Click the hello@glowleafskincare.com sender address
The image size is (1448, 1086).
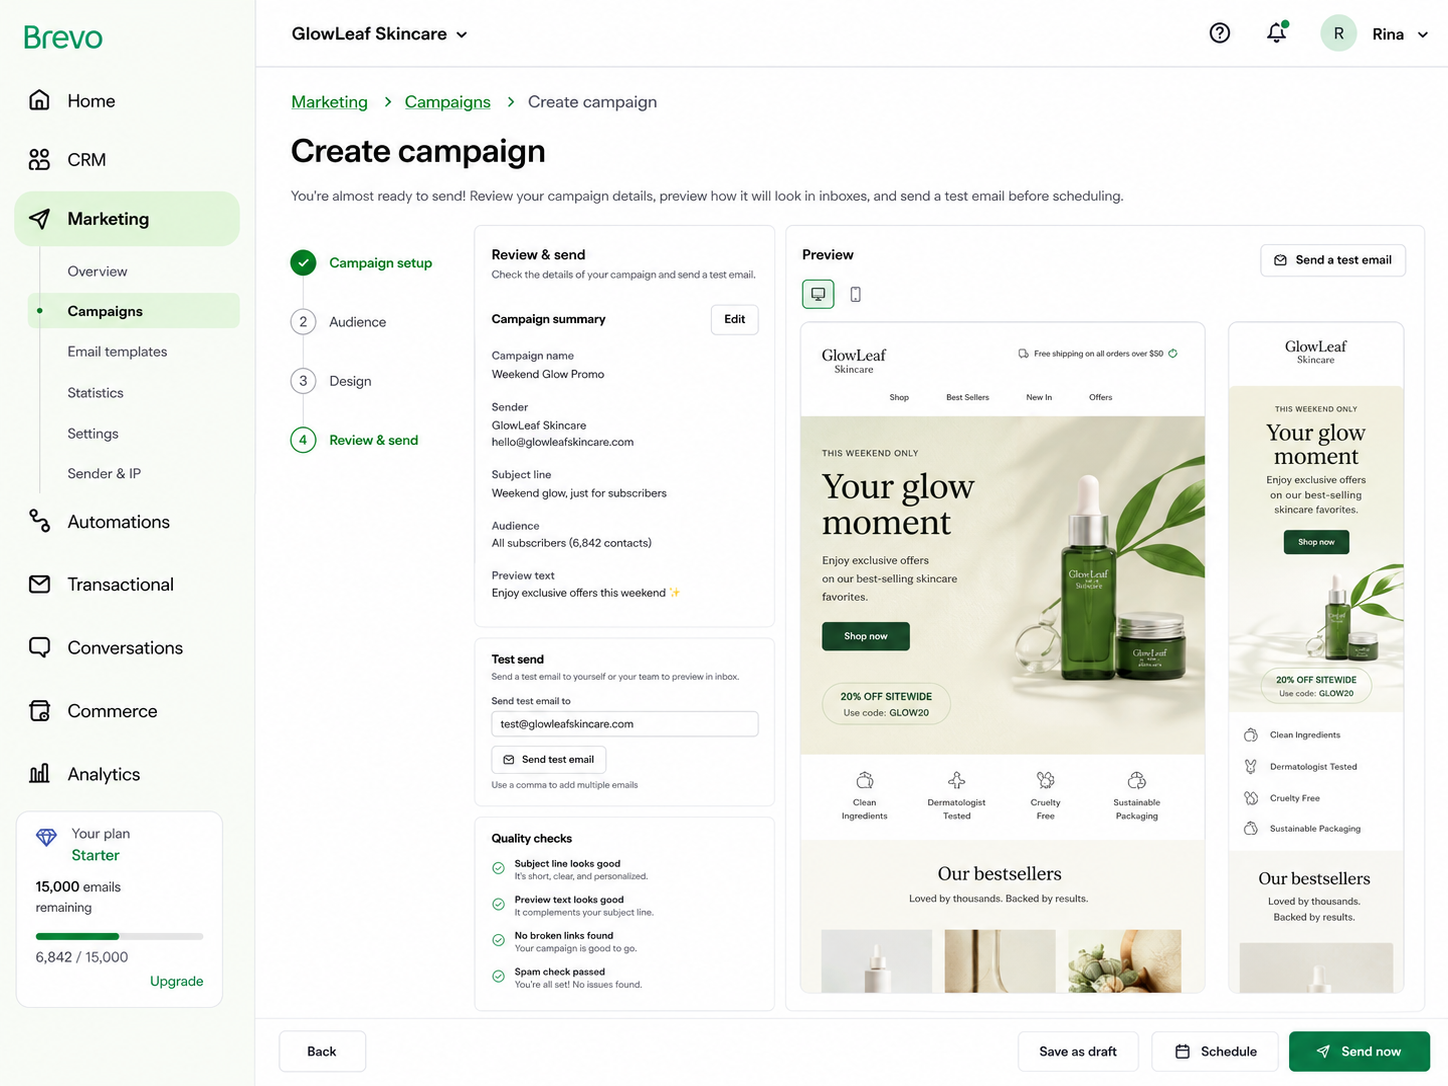(562, 442)
